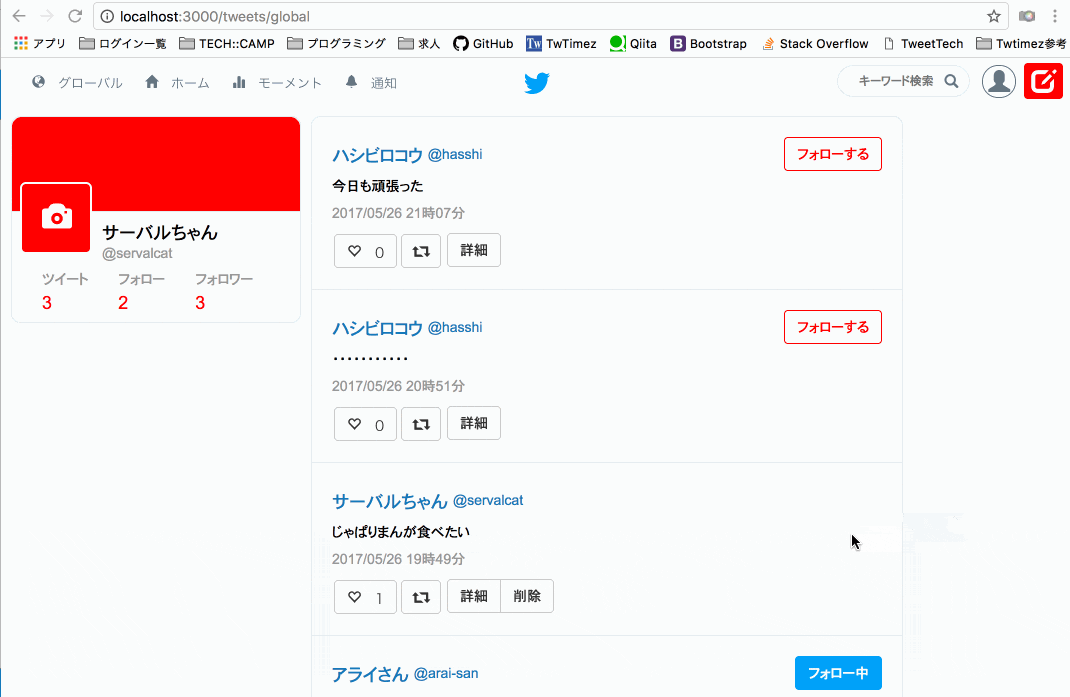Reload the page in the browser
This screenshot has height=697, width=1070.
(75, 16)
